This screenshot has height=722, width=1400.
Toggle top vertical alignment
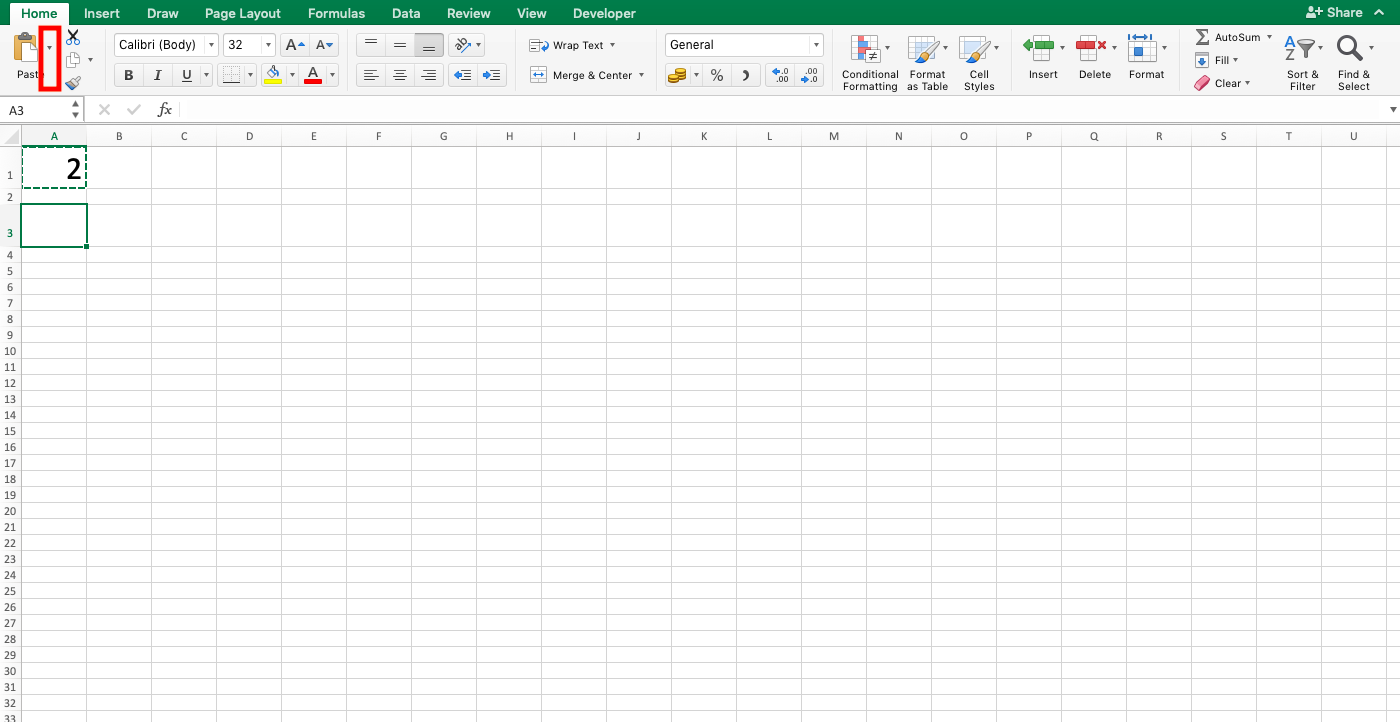371,45
